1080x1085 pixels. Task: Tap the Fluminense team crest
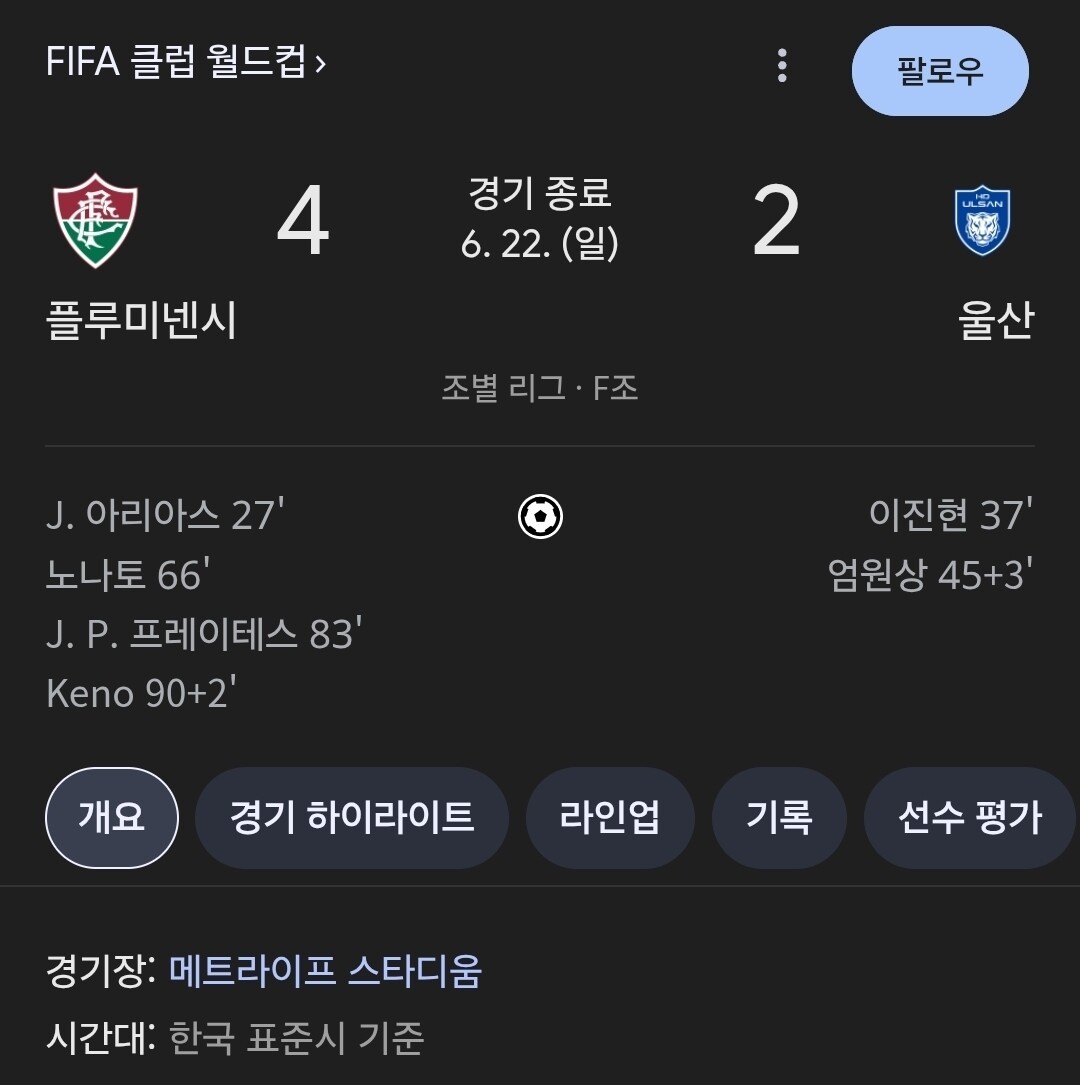tap(96, 220)
